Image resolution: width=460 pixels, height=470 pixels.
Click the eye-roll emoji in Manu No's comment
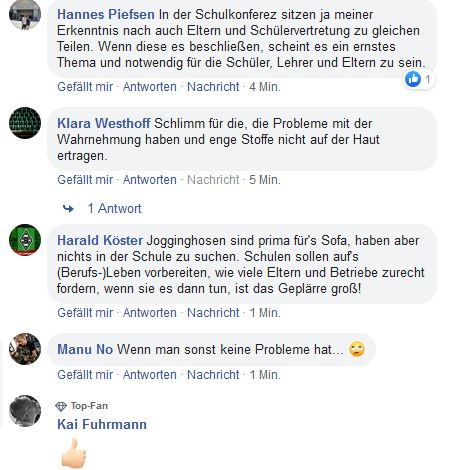pos(357,349)
